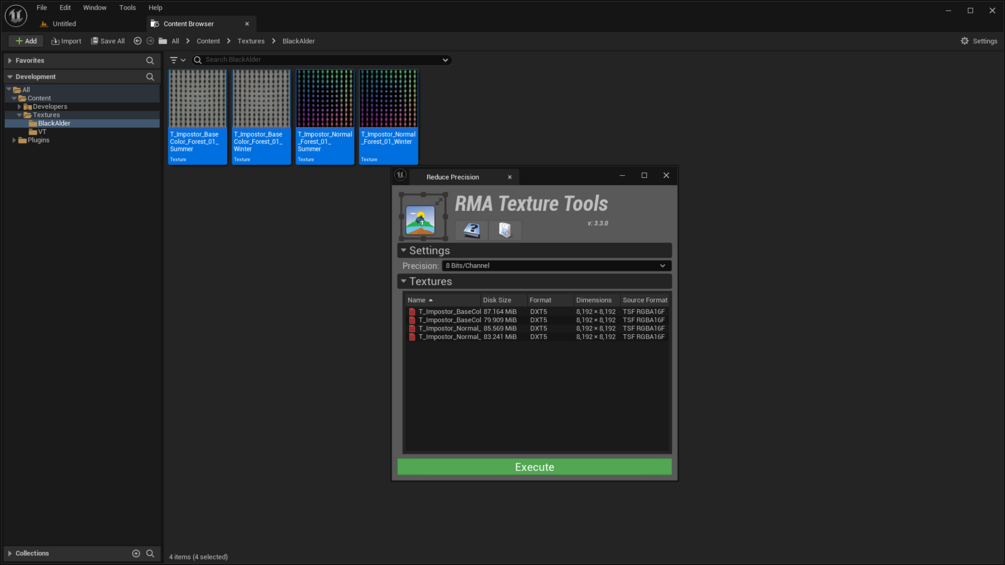Navigate to the Content breadcrumb
Image resolution: width=1005 pixels, height=565 pixels.
coord(208,41)
